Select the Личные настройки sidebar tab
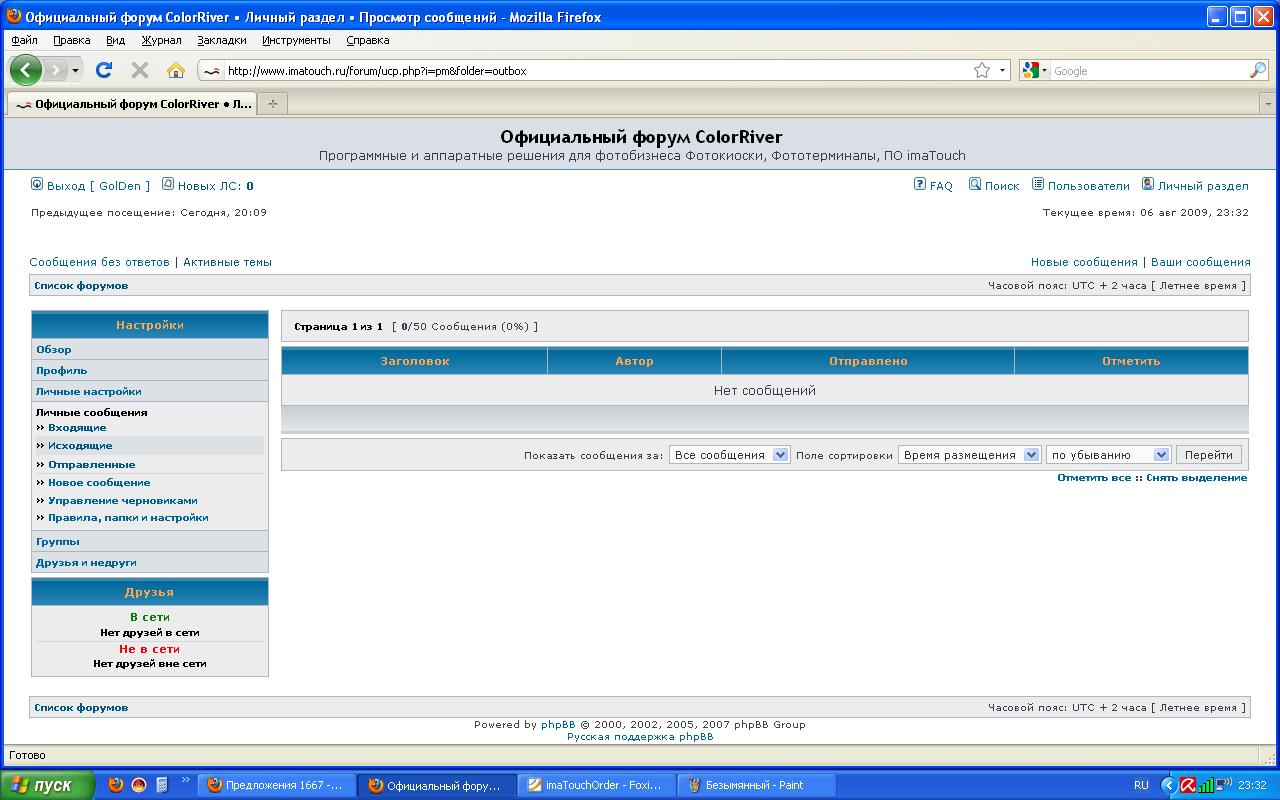This screenshot has width=1280, height=800. click(x=150, y=391)
